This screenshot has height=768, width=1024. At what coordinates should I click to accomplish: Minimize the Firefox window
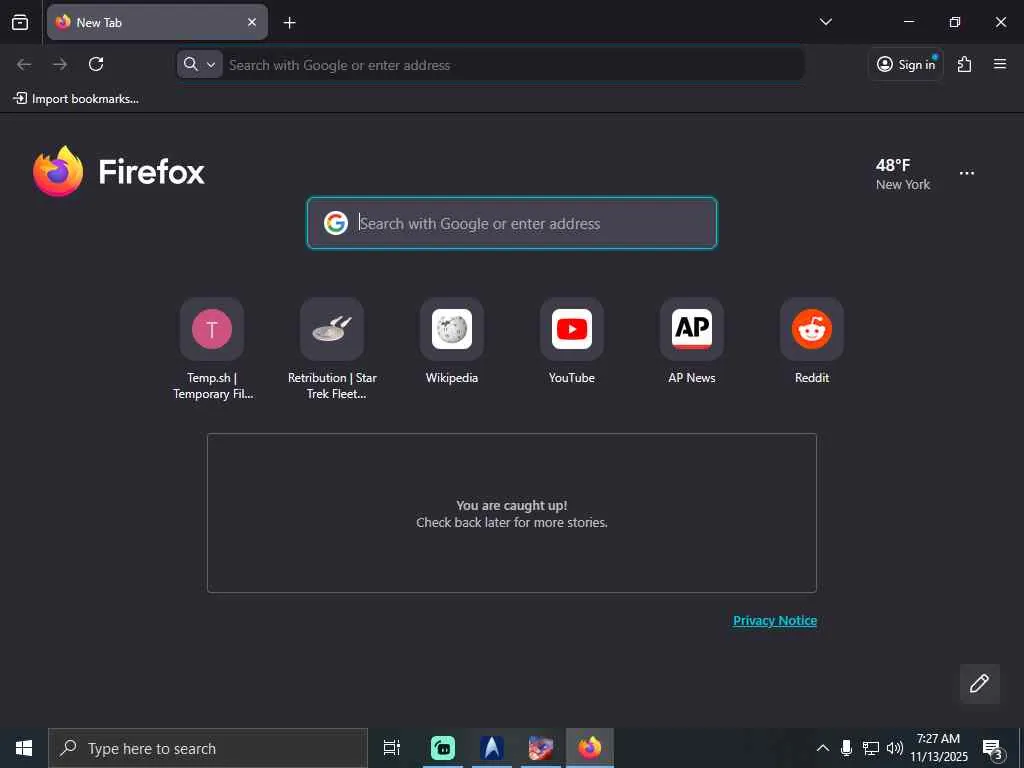908,22
